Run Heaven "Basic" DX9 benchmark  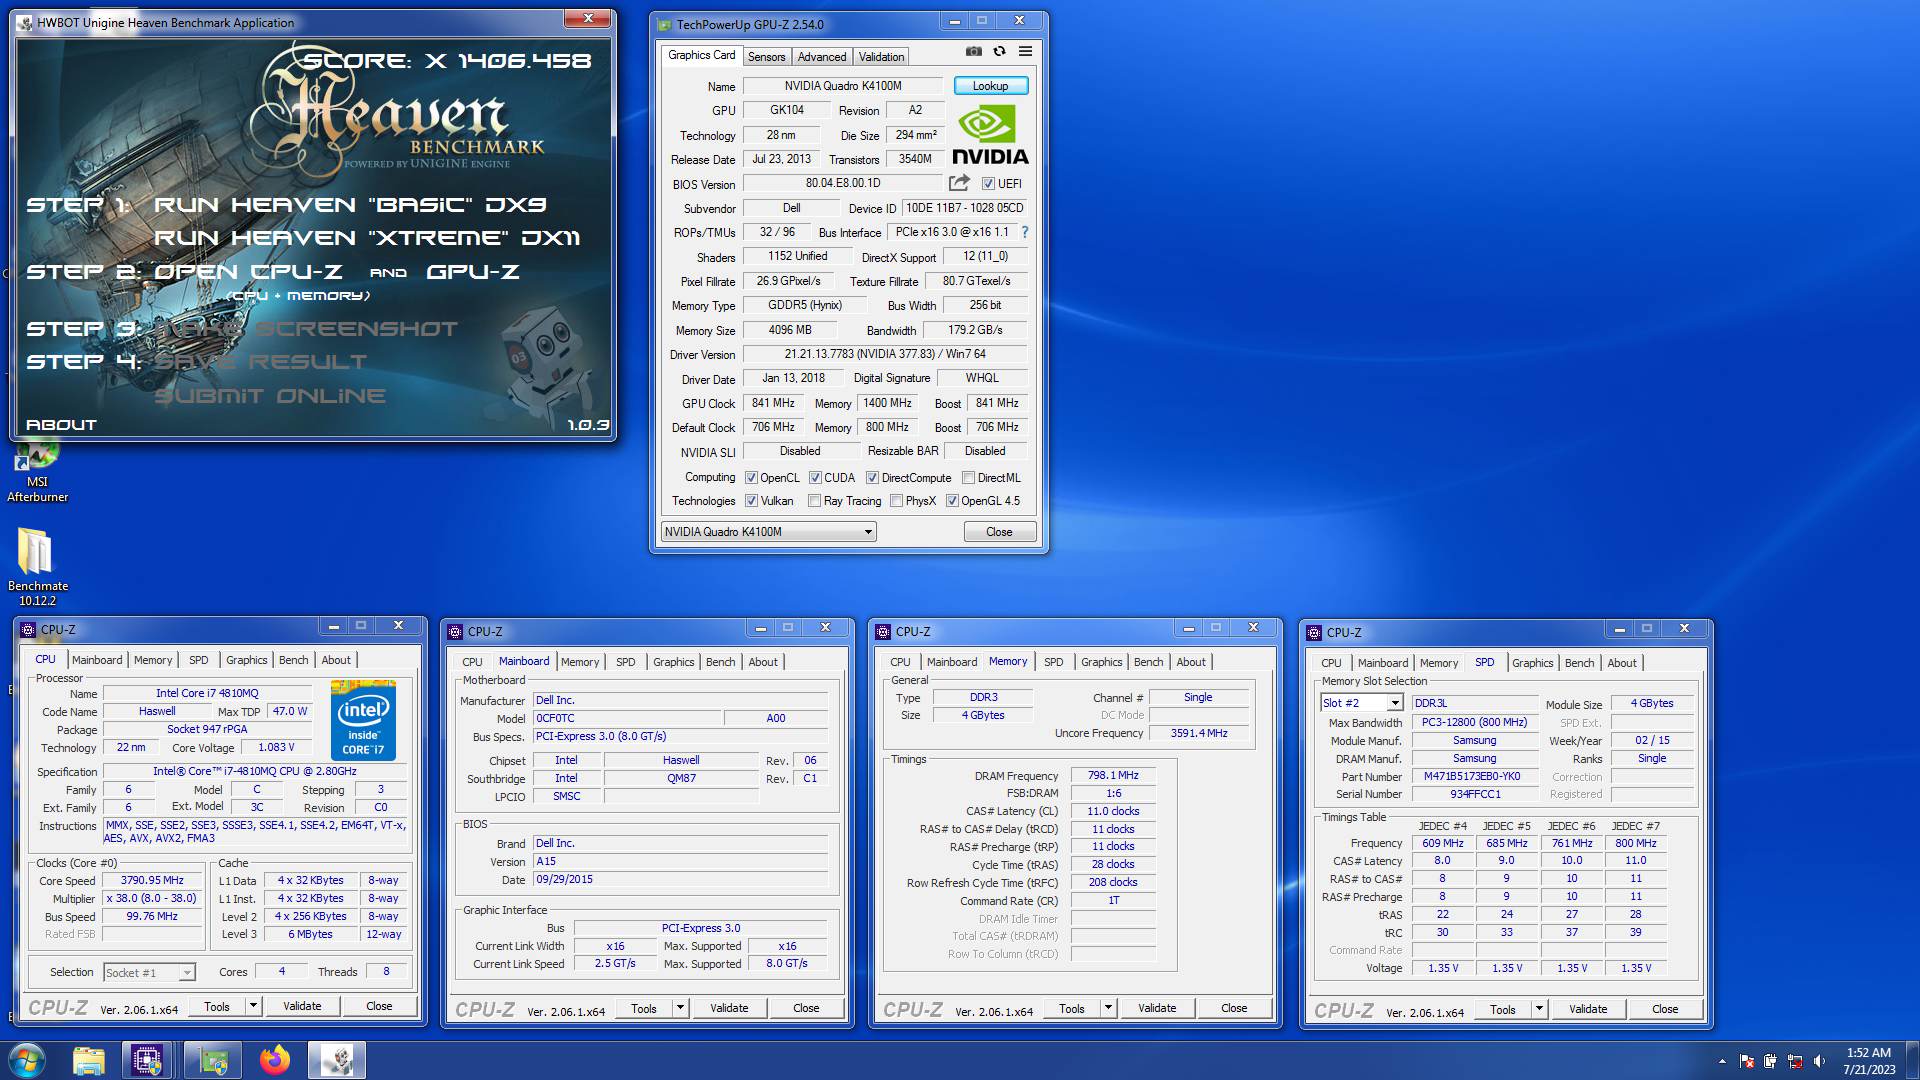[x=350, y=205]
